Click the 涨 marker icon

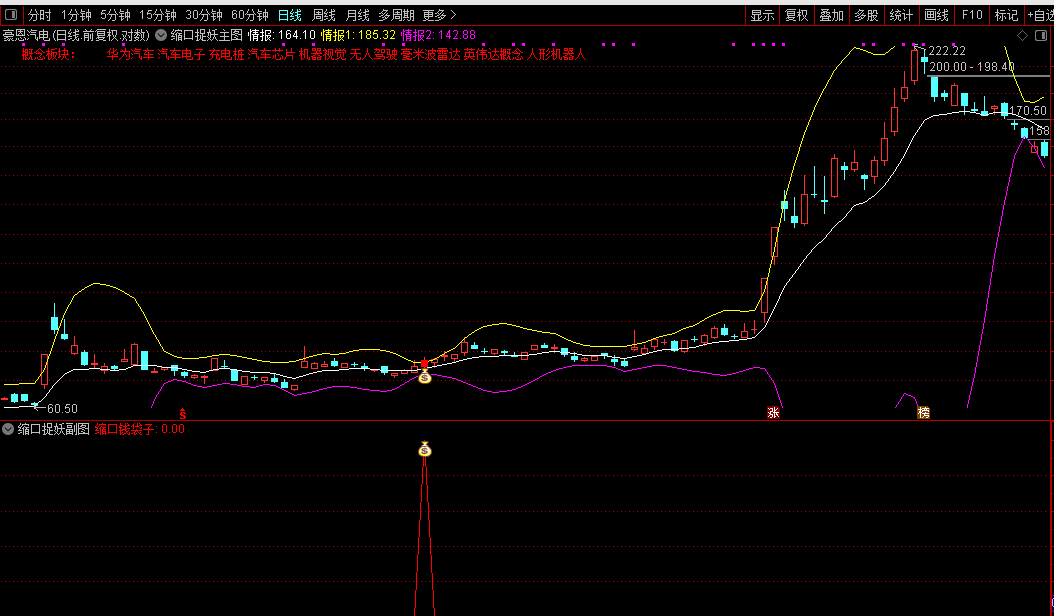coord(773,412)
